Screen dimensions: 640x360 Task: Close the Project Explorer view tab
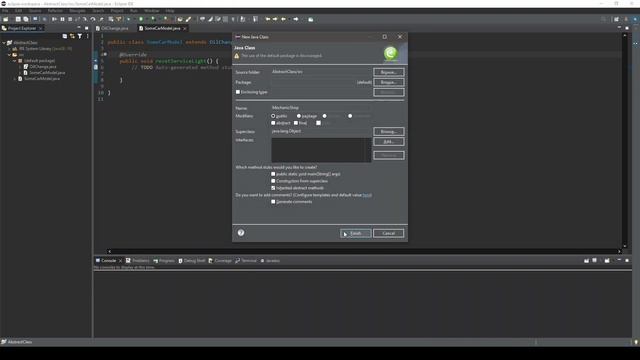40,29
